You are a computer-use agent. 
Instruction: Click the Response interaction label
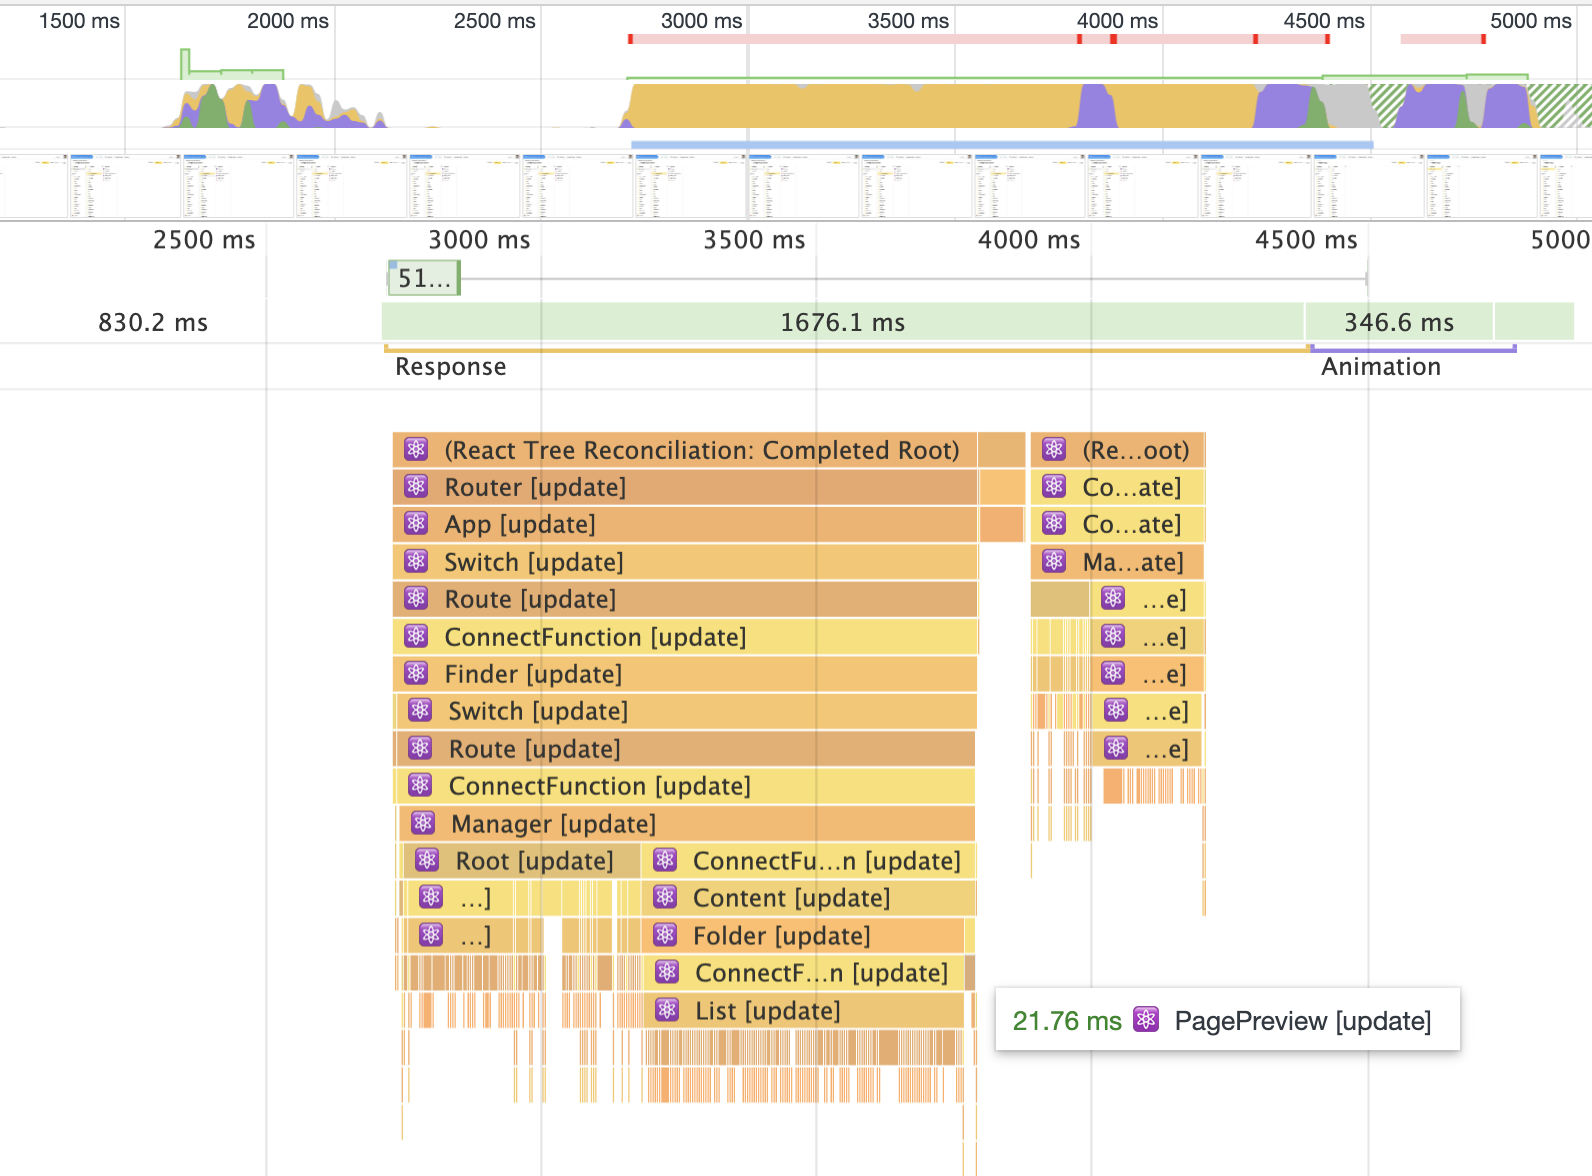[x=451, y=367]
